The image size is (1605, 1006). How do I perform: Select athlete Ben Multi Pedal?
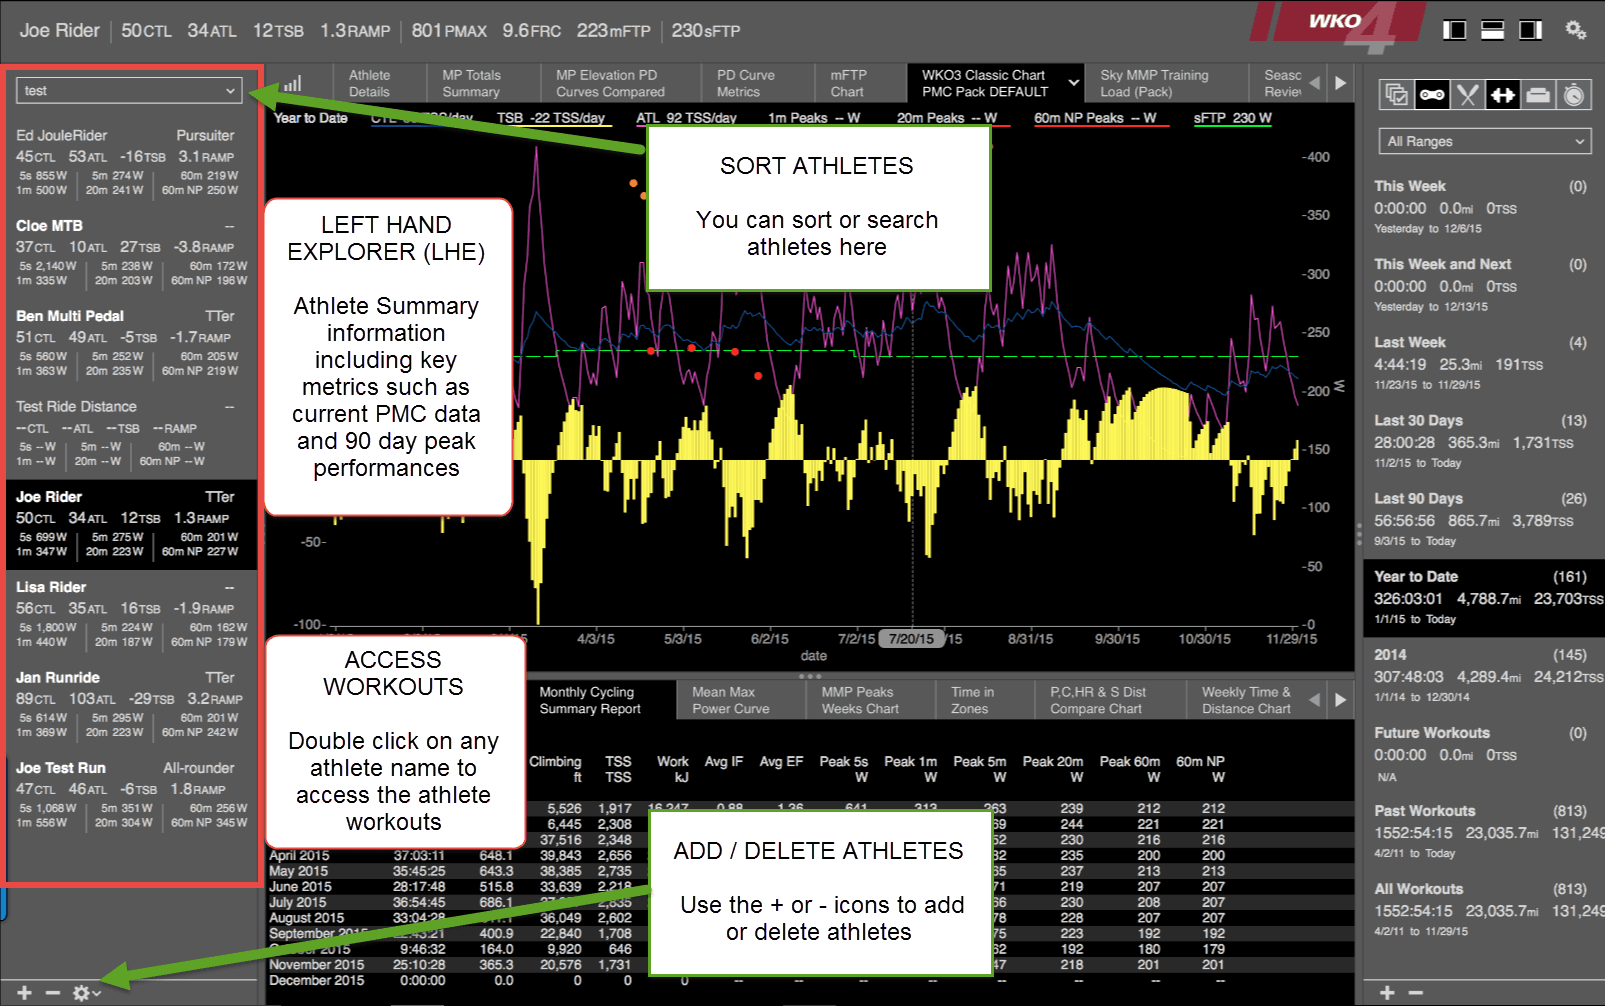130,342
